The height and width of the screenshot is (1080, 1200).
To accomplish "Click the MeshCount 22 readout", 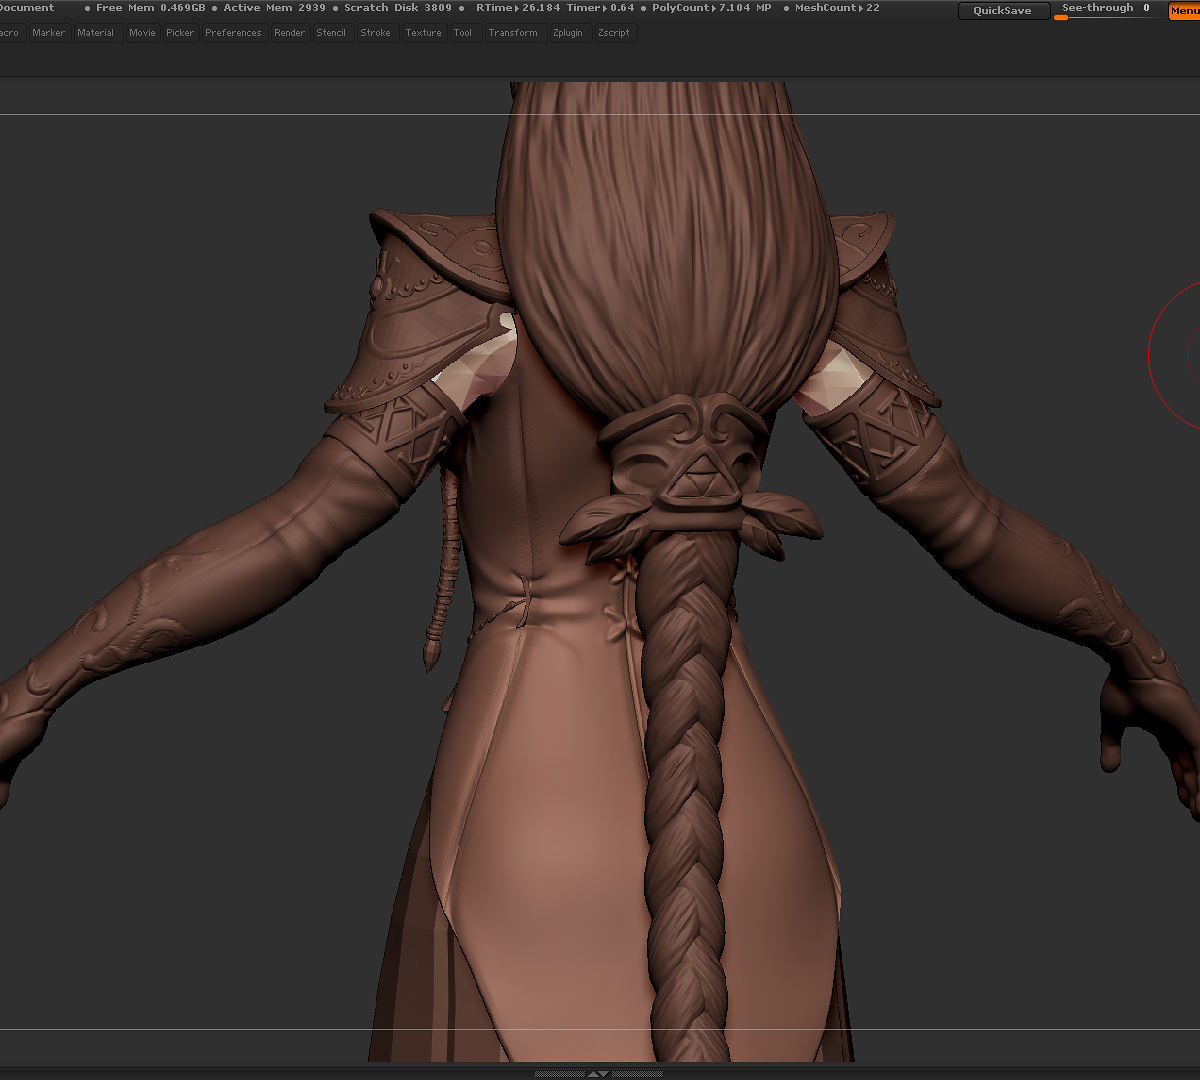I will pyautogui.click(x=837, y=8).
